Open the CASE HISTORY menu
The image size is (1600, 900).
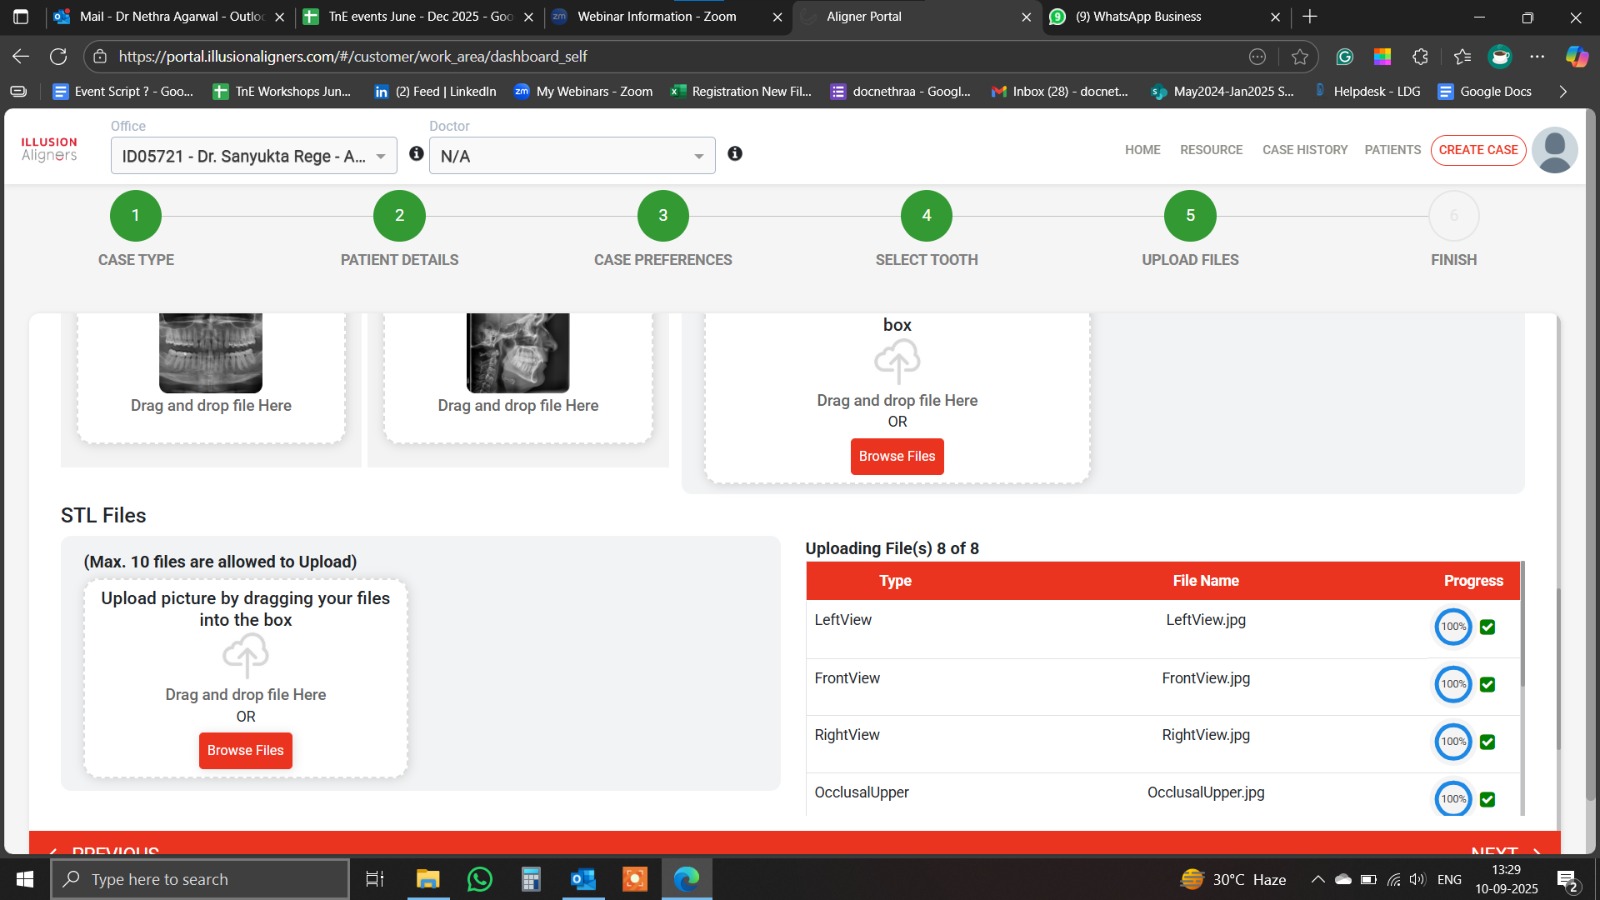(x=1305, y=150)
